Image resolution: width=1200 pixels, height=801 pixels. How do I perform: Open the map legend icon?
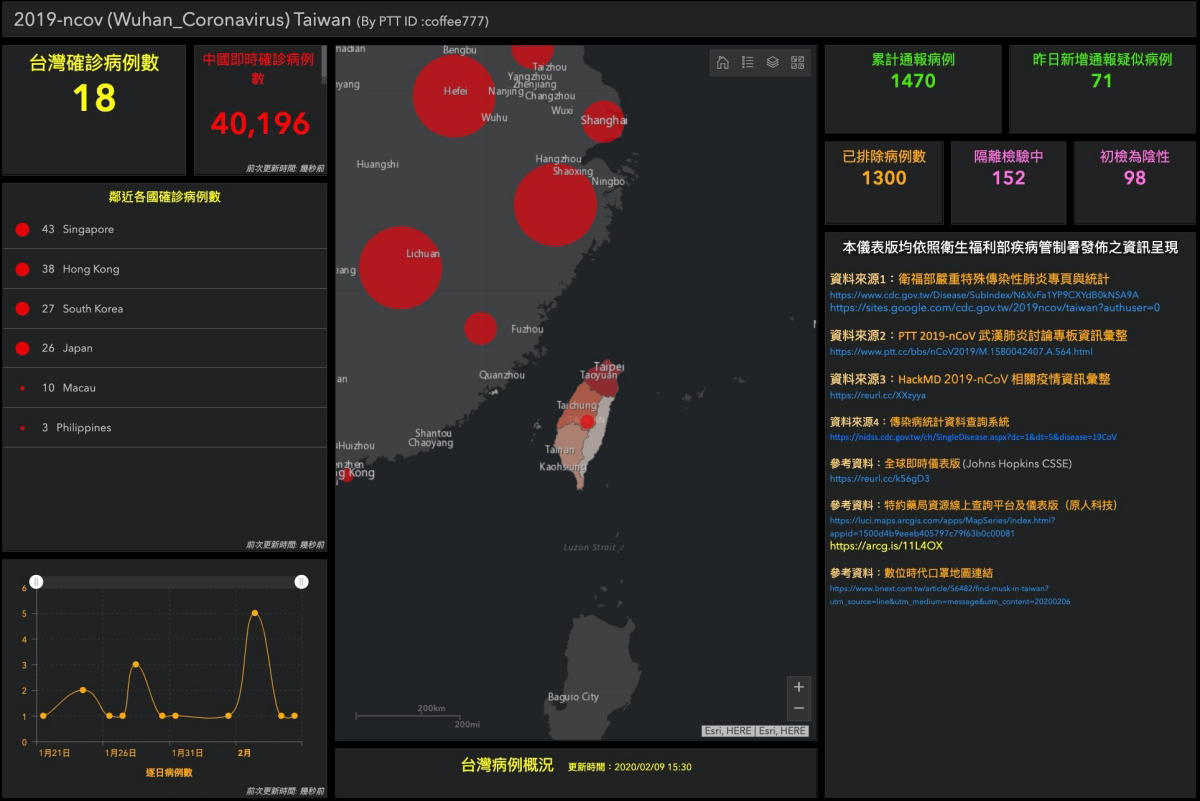[x=746, y=62]
